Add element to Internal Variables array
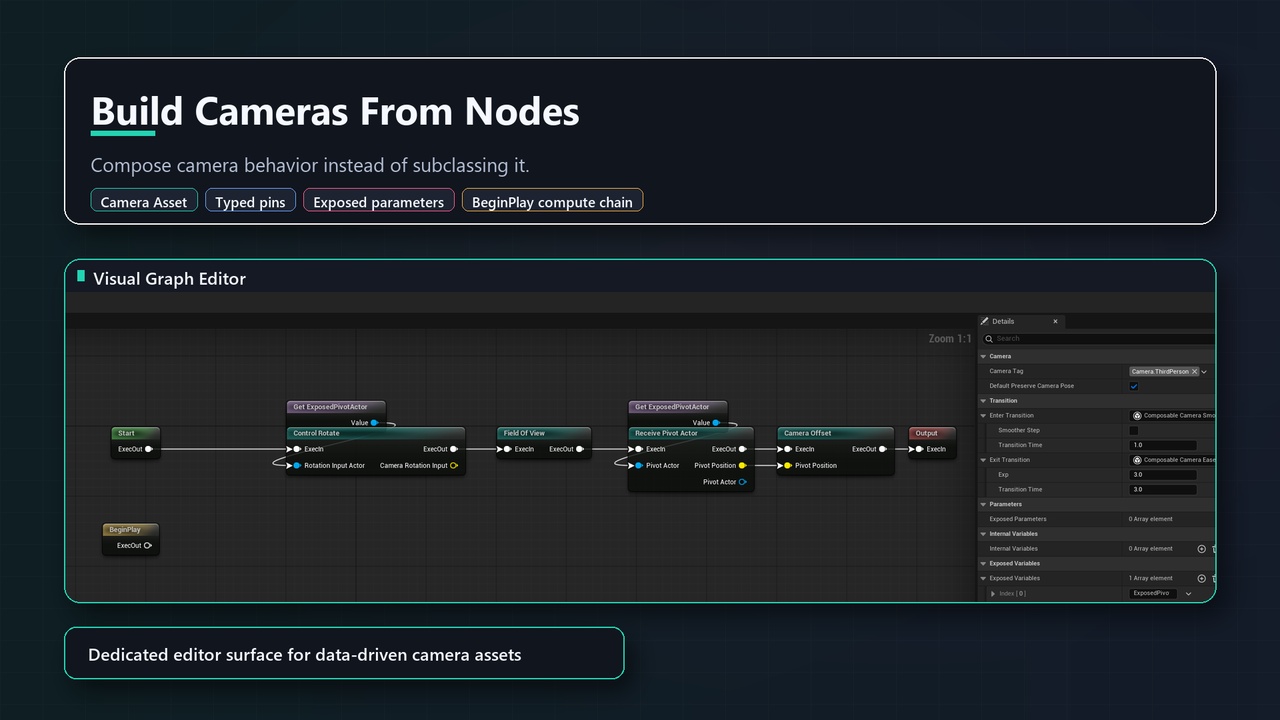This screenshot has height=720, width=1280. point(1202,548)
